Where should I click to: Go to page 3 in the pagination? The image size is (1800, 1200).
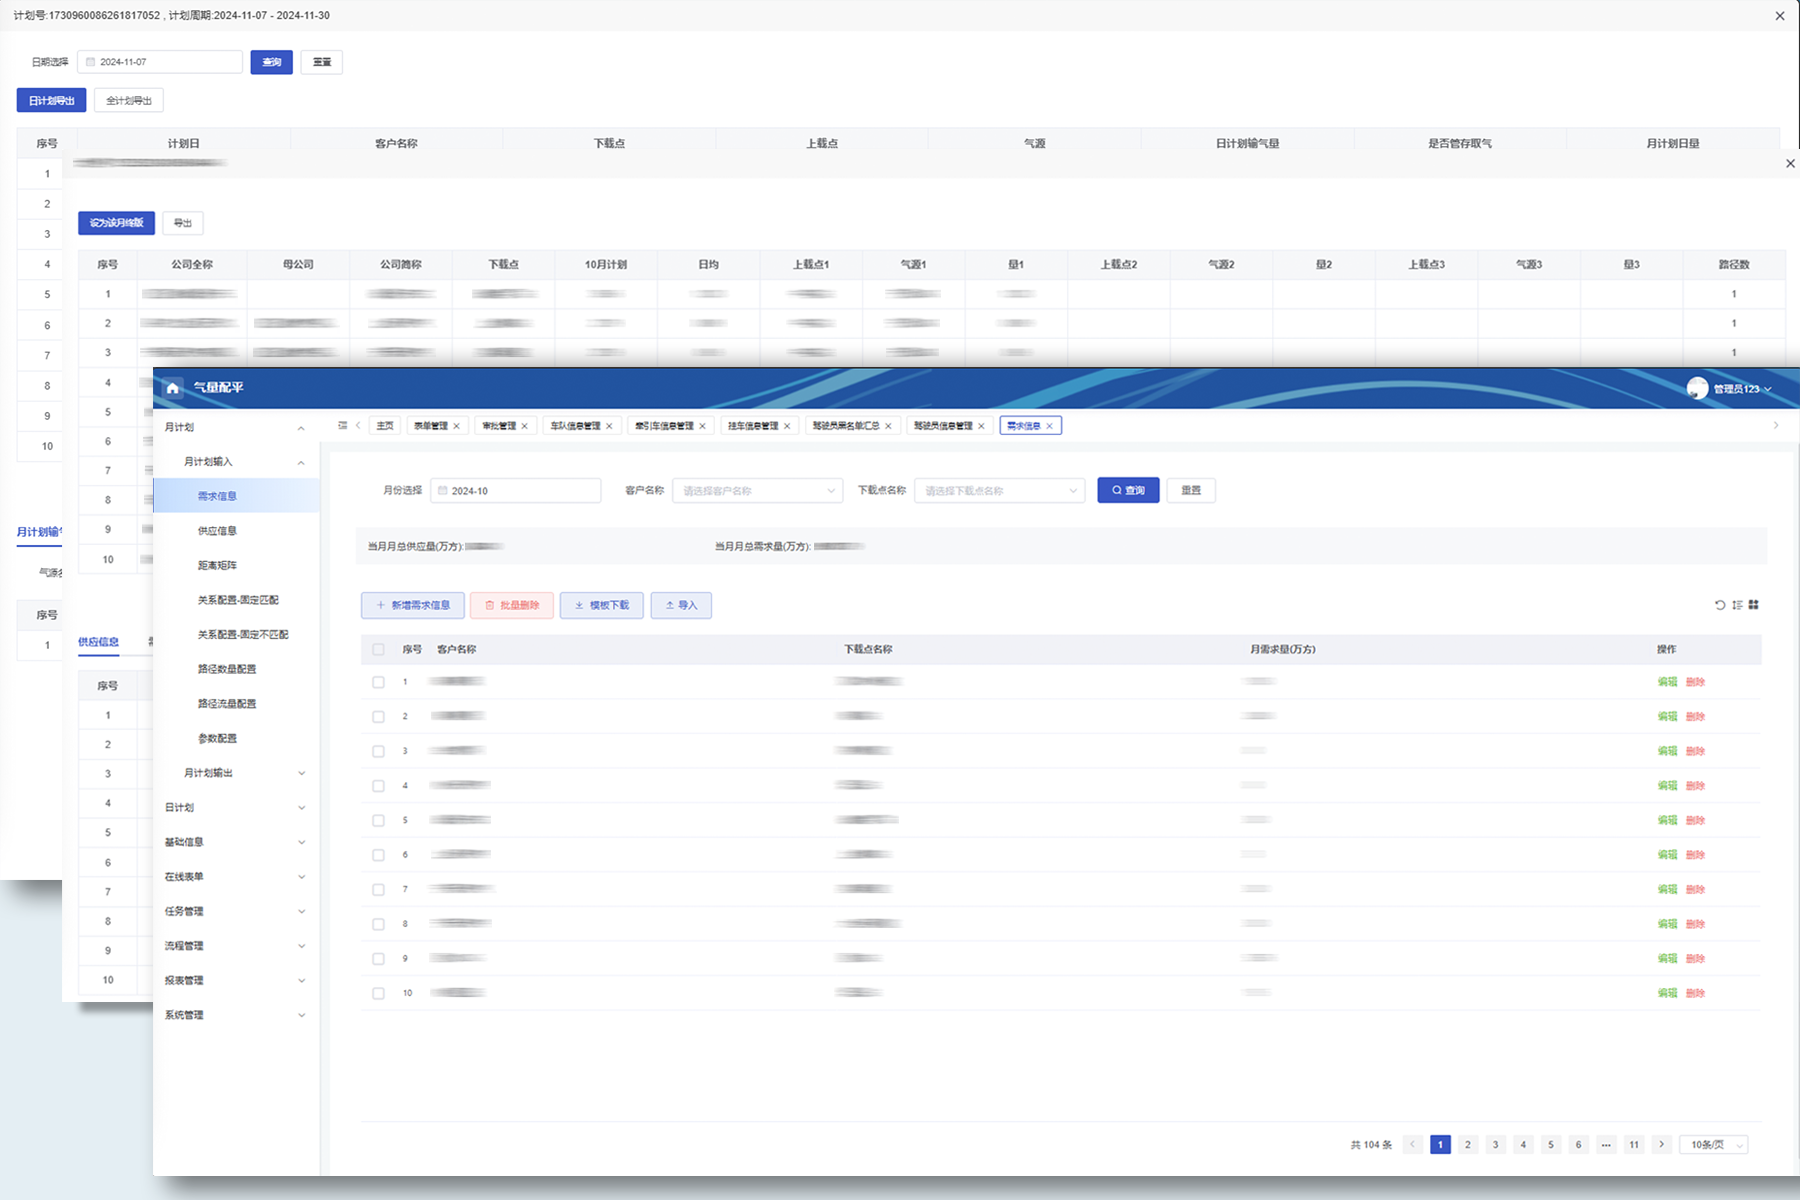click(1496, 1145)
